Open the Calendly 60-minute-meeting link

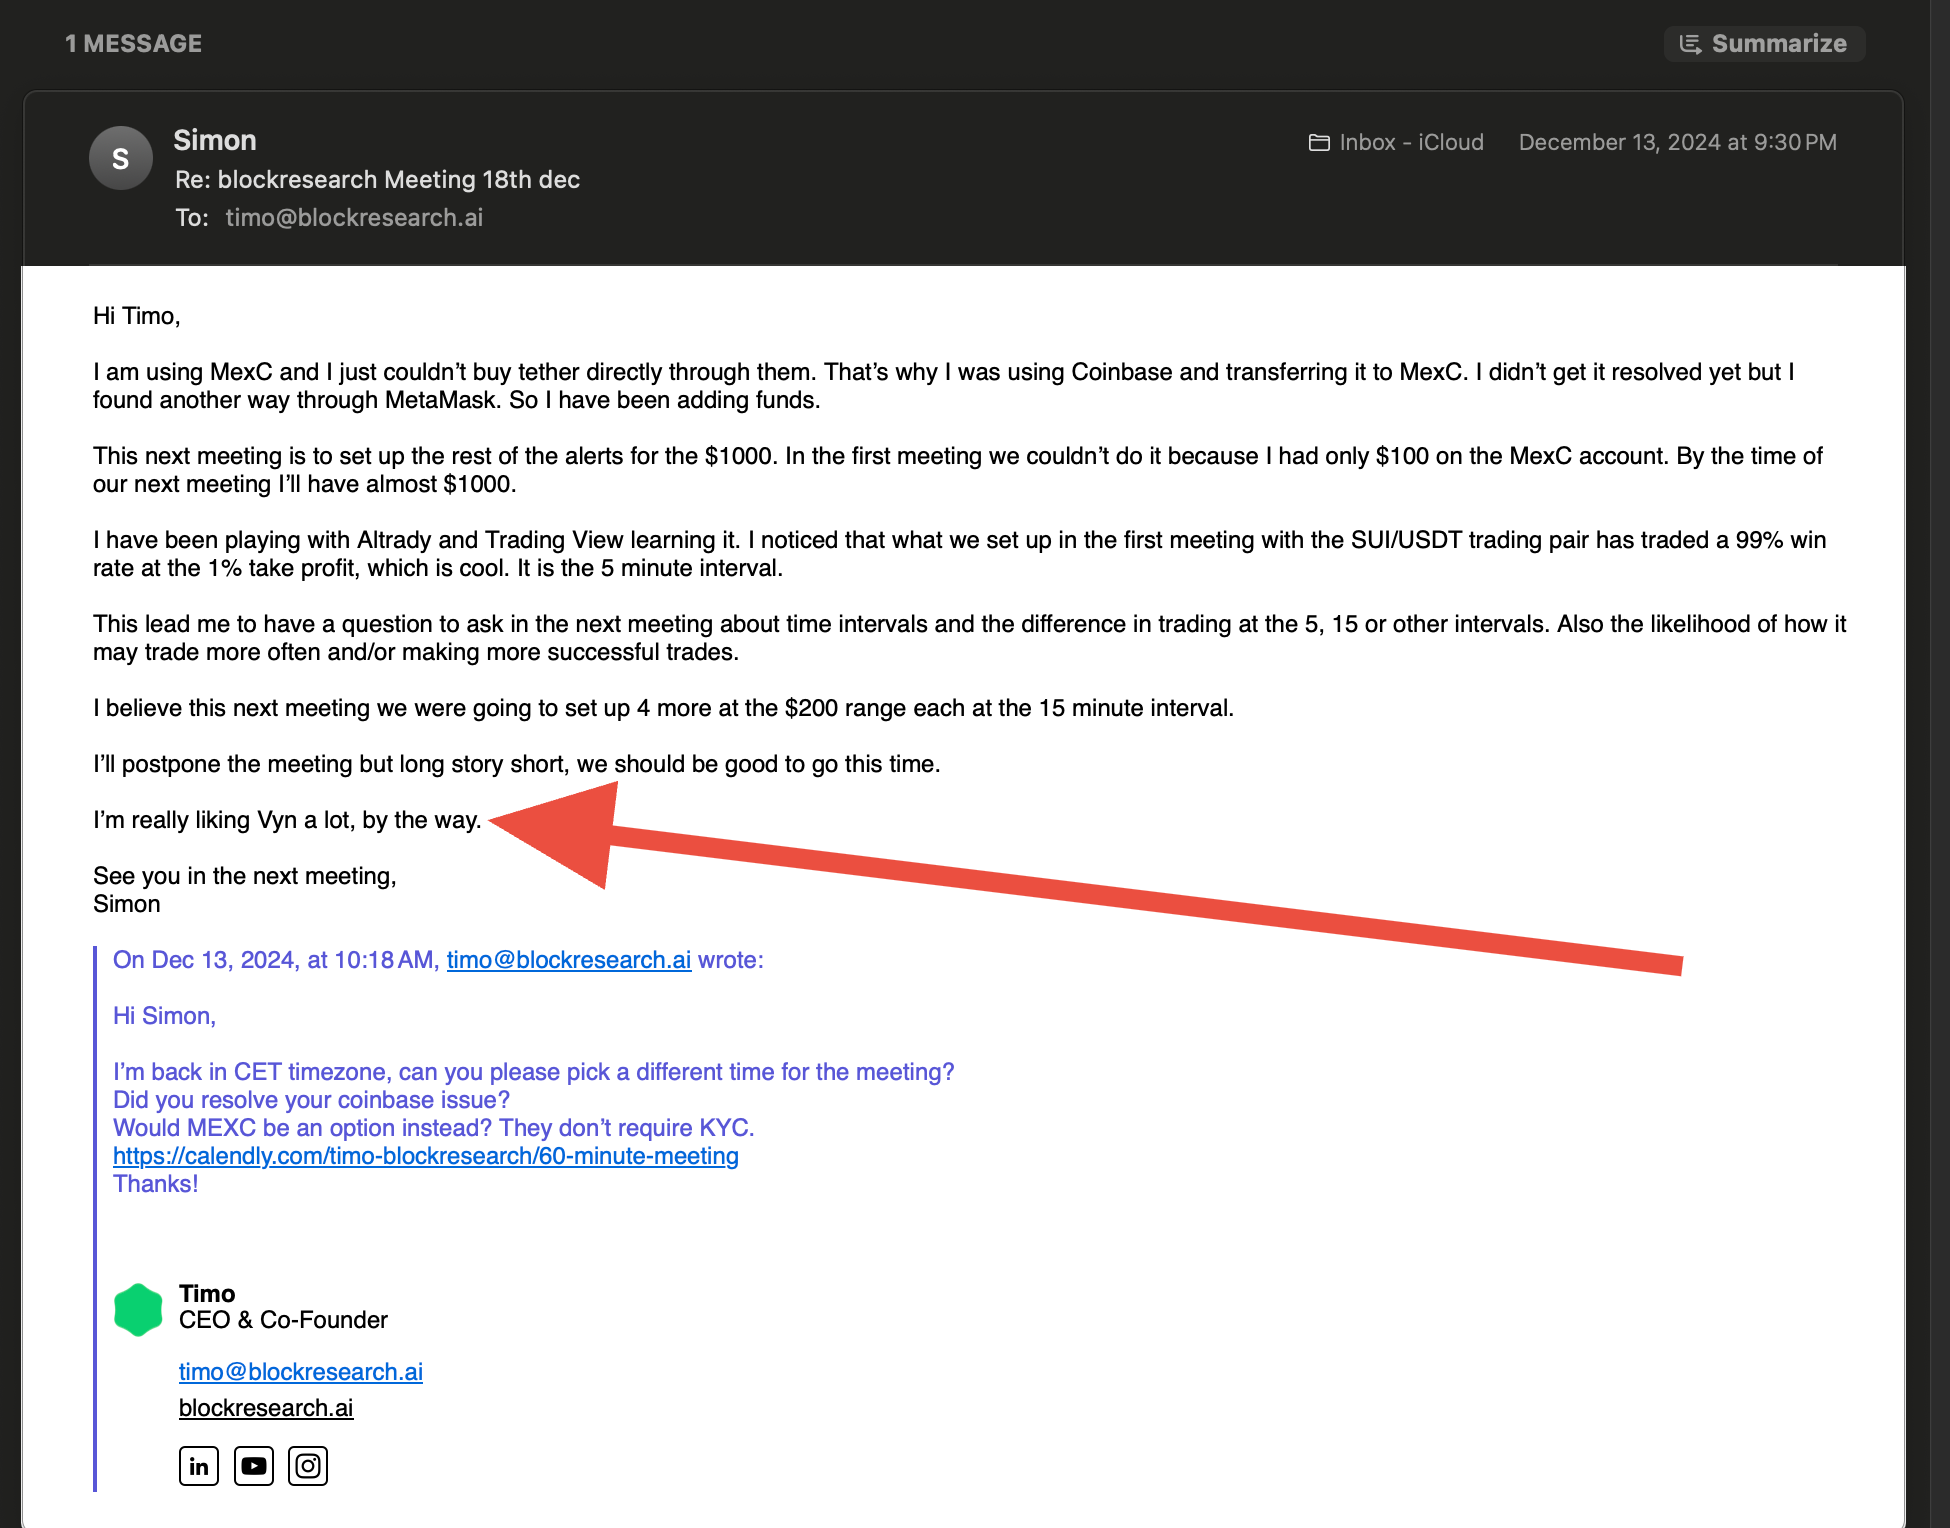point(425,1156)
